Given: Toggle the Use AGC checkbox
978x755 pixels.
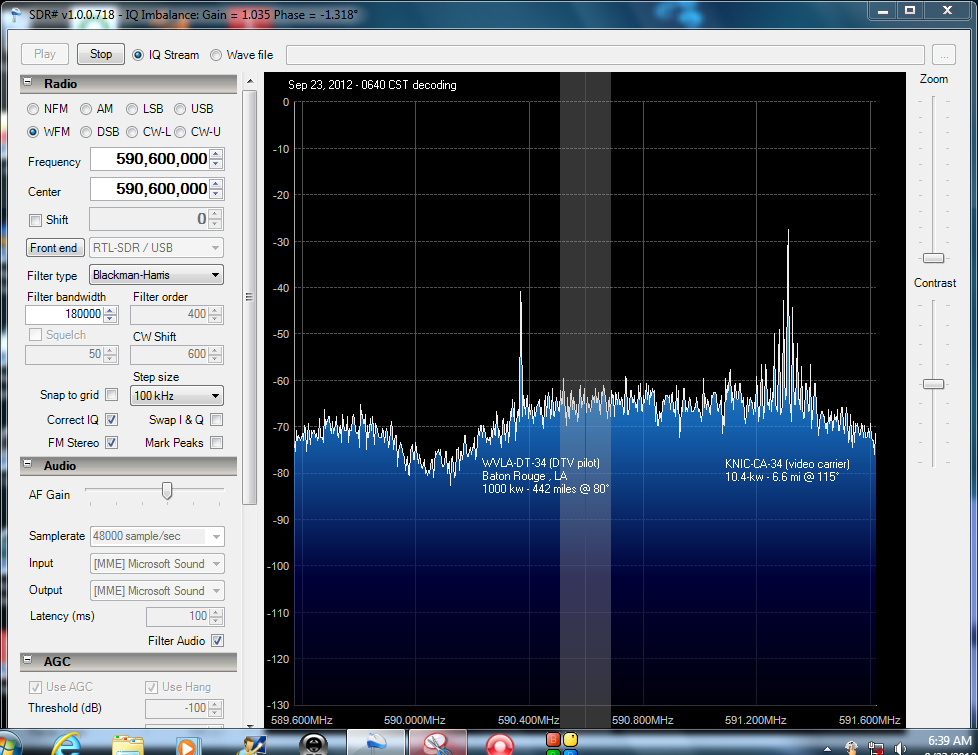Looking at the screenshot, I should pos(36,687).
